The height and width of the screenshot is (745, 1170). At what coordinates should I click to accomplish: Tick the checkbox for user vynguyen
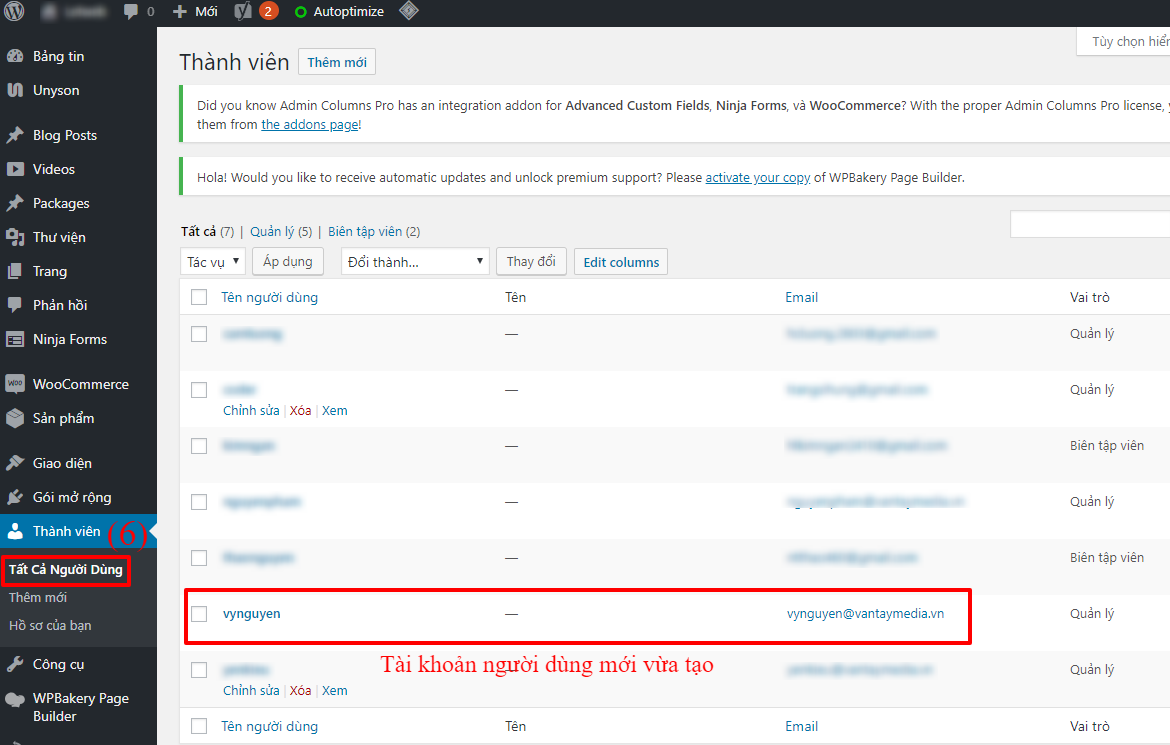(x=199, y=614)
